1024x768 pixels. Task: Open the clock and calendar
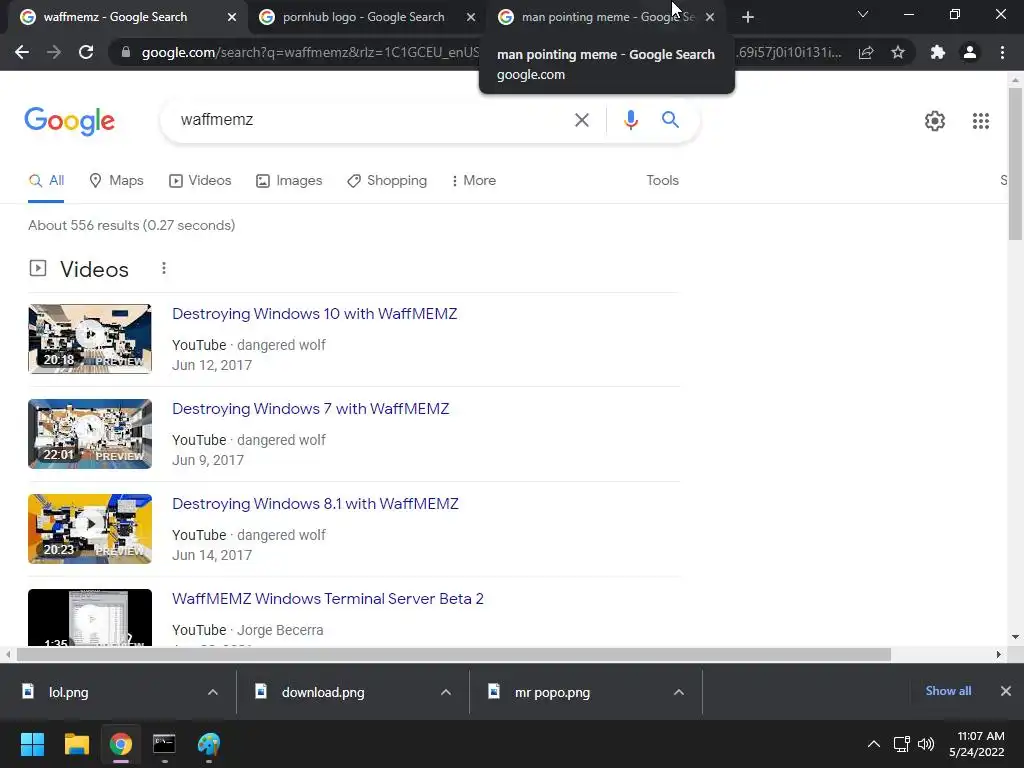(x=978, y=744)
